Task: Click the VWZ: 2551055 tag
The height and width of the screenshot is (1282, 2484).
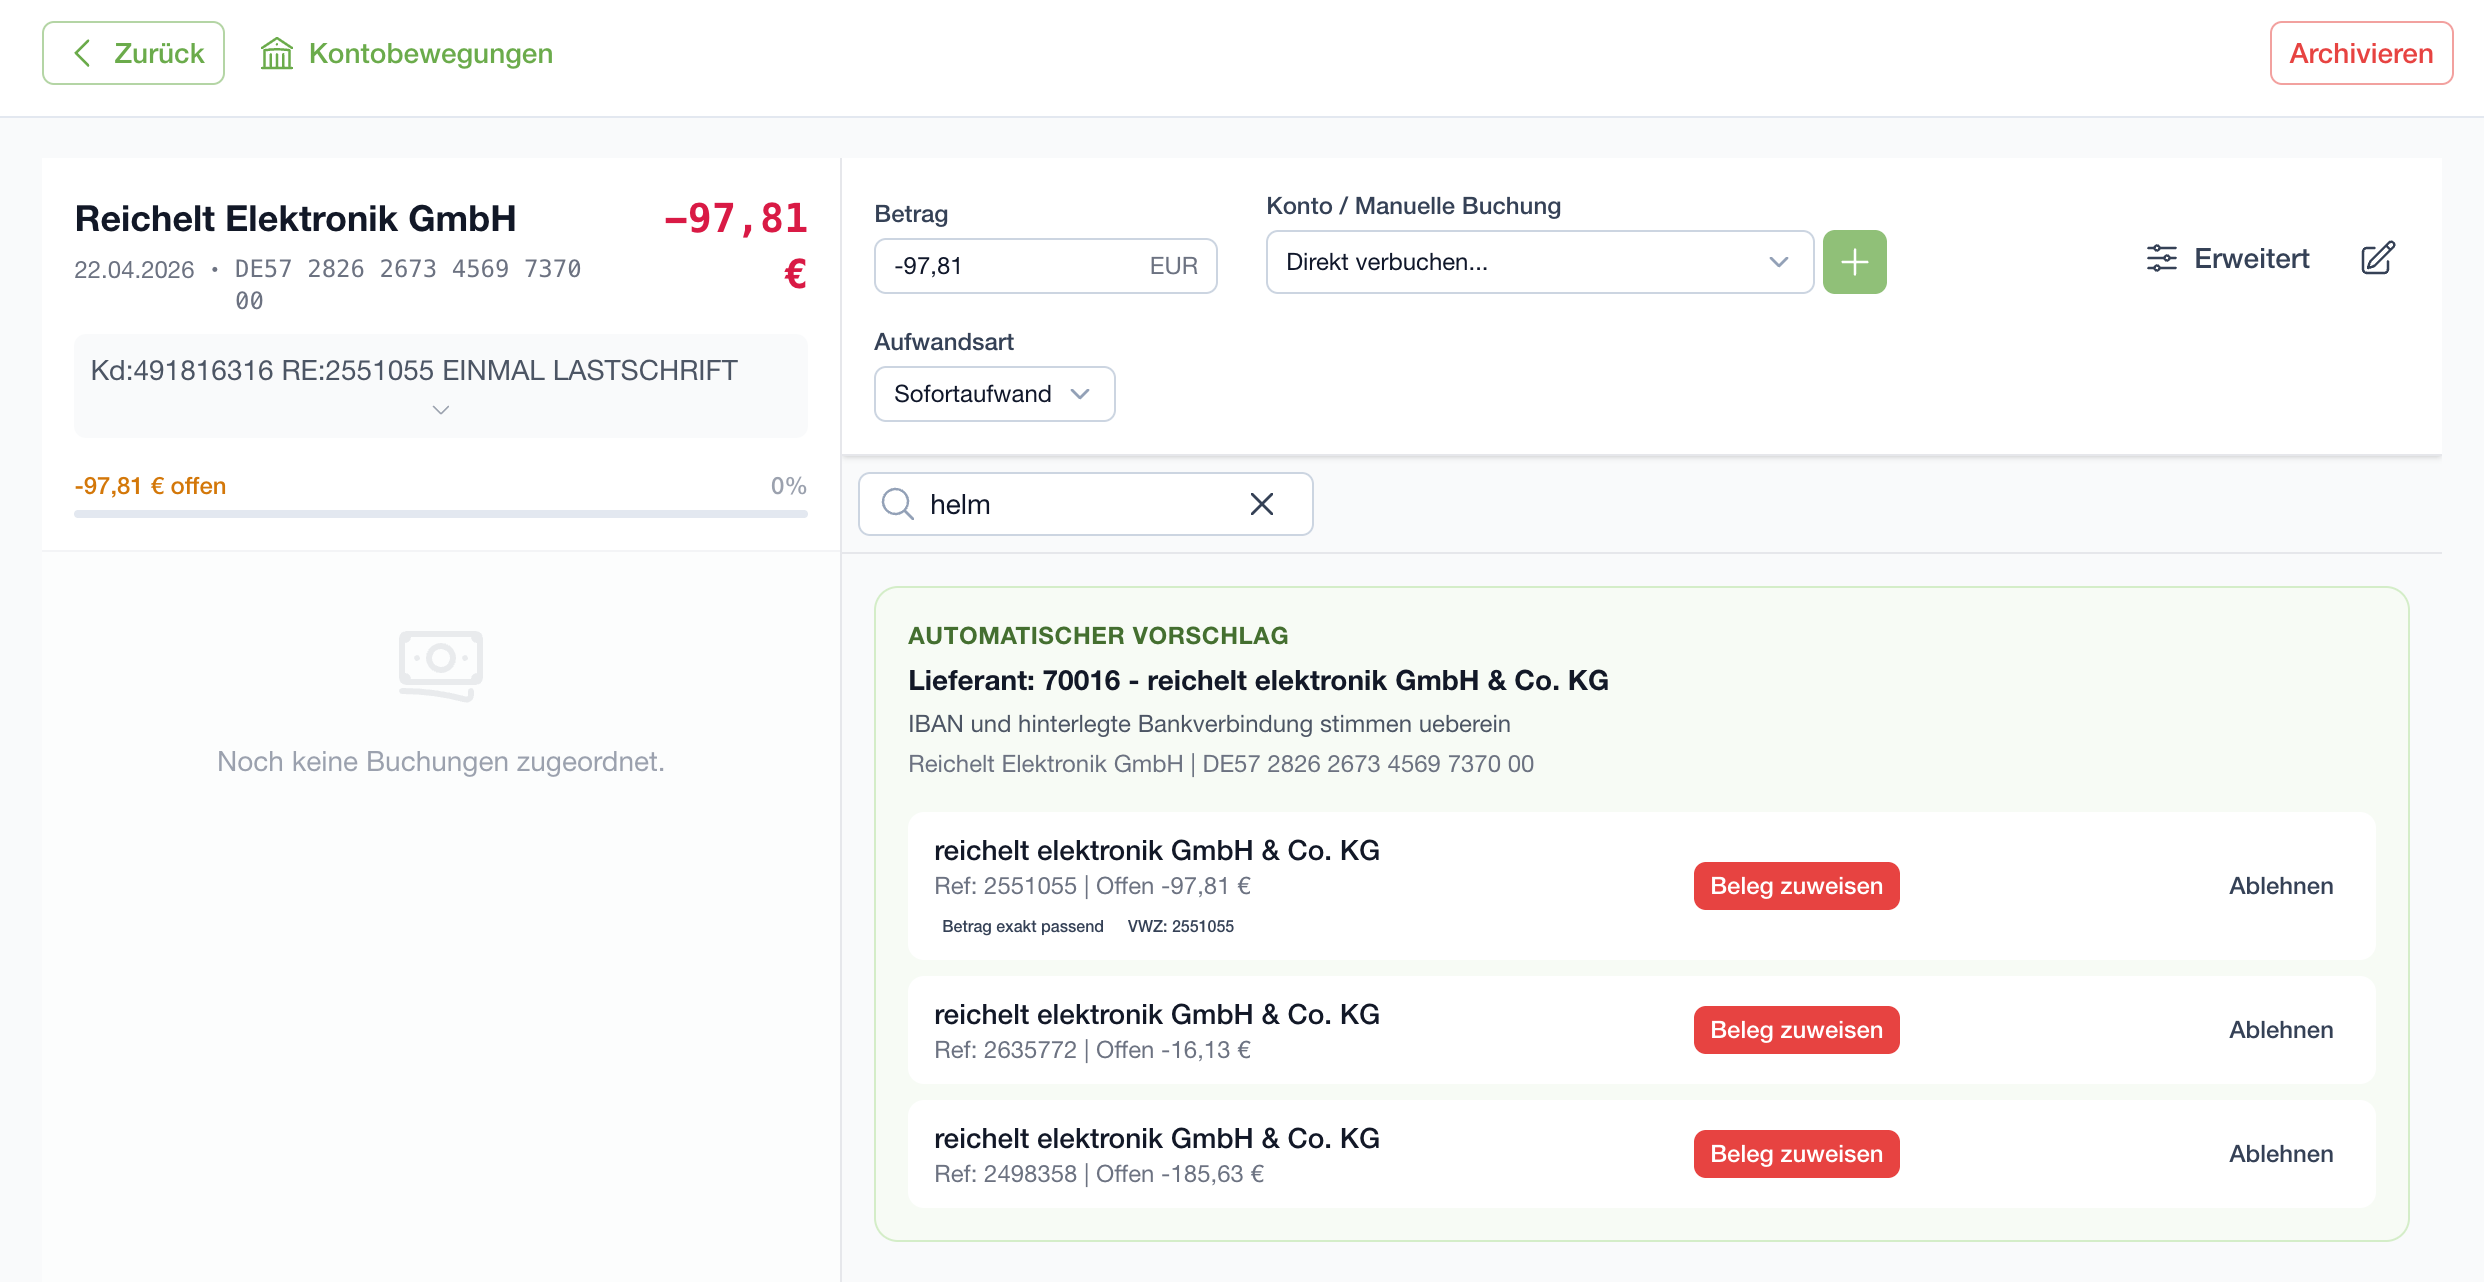Action: 1181,926
